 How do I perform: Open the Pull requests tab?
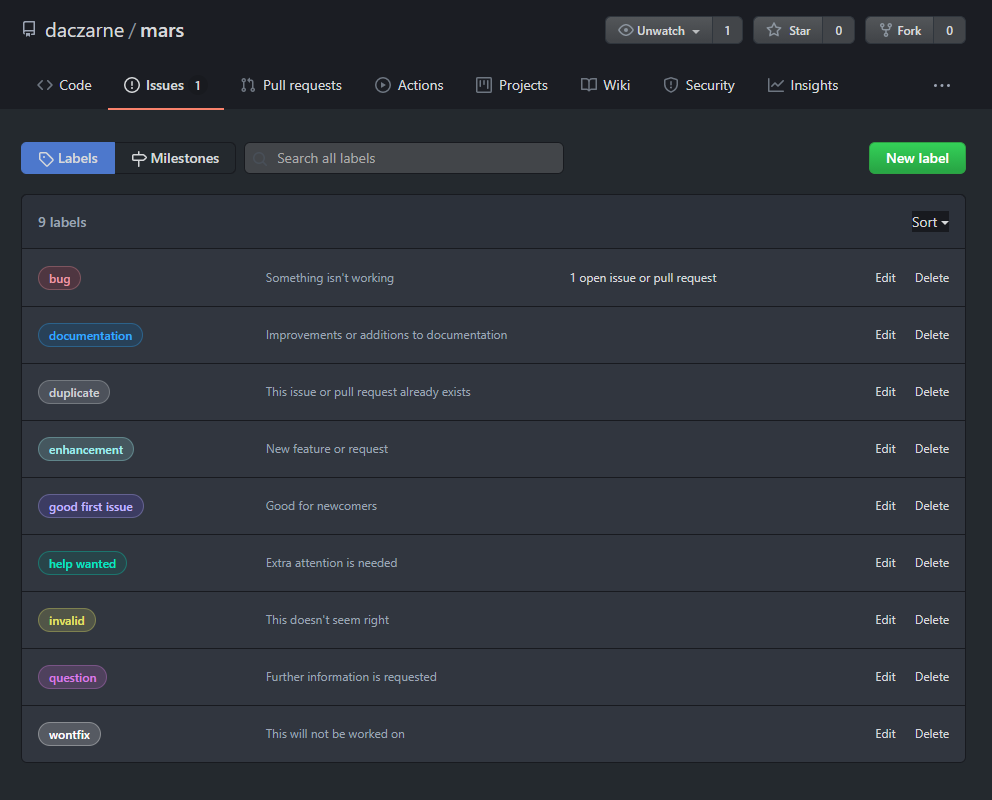pos(291,85)
